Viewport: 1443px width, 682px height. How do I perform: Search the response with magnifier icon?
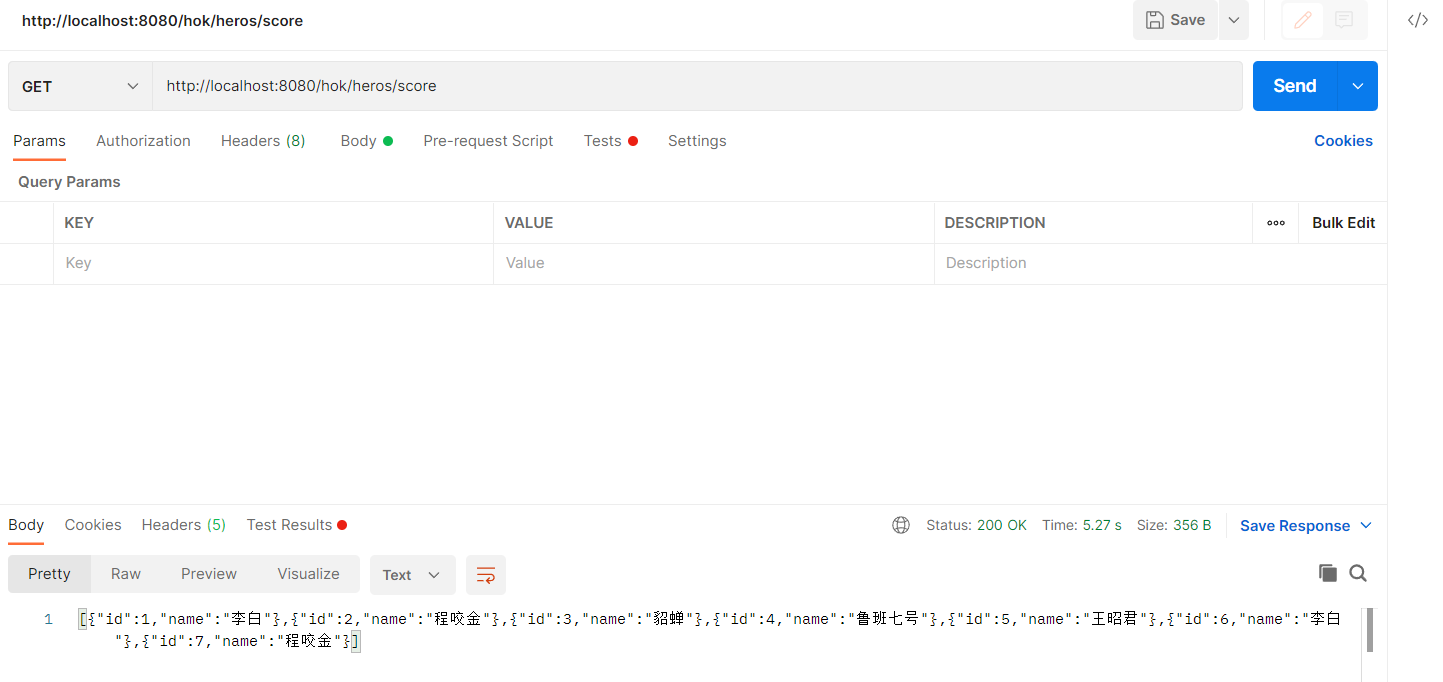click(x=1357, y=573)
